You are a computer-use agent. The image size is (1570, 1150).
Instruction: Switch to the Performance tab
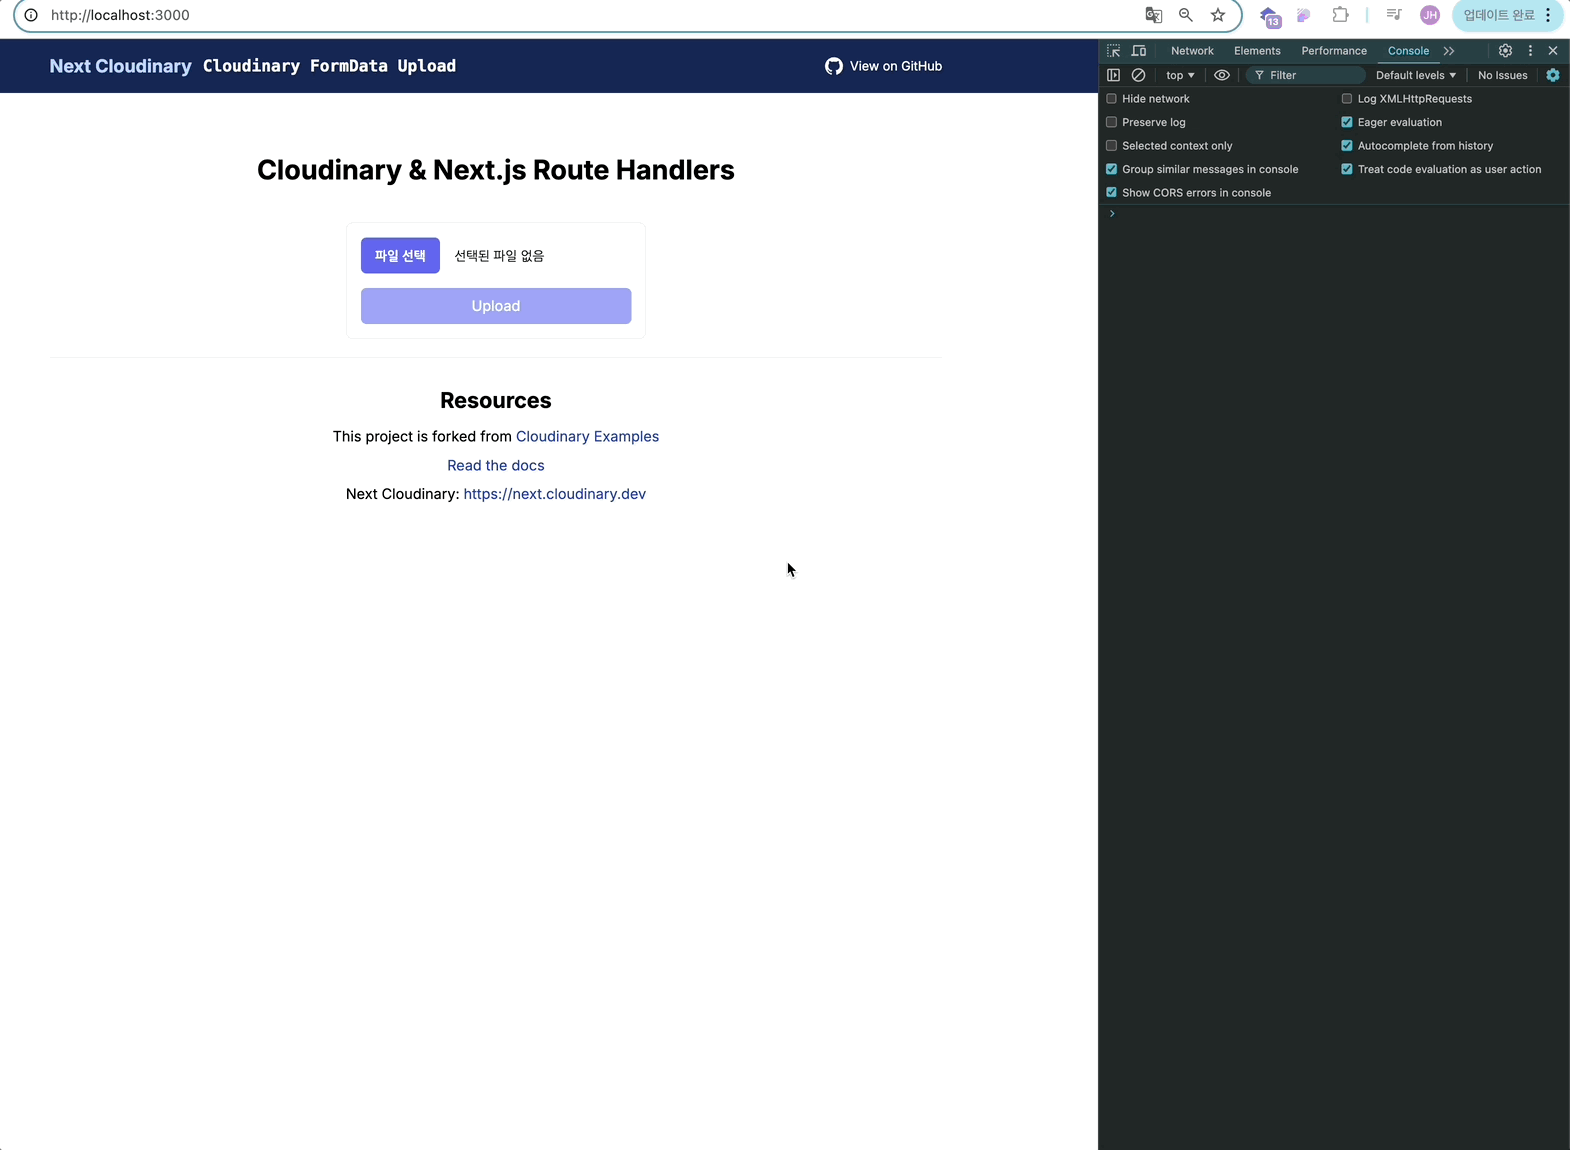click(1334, 51)
